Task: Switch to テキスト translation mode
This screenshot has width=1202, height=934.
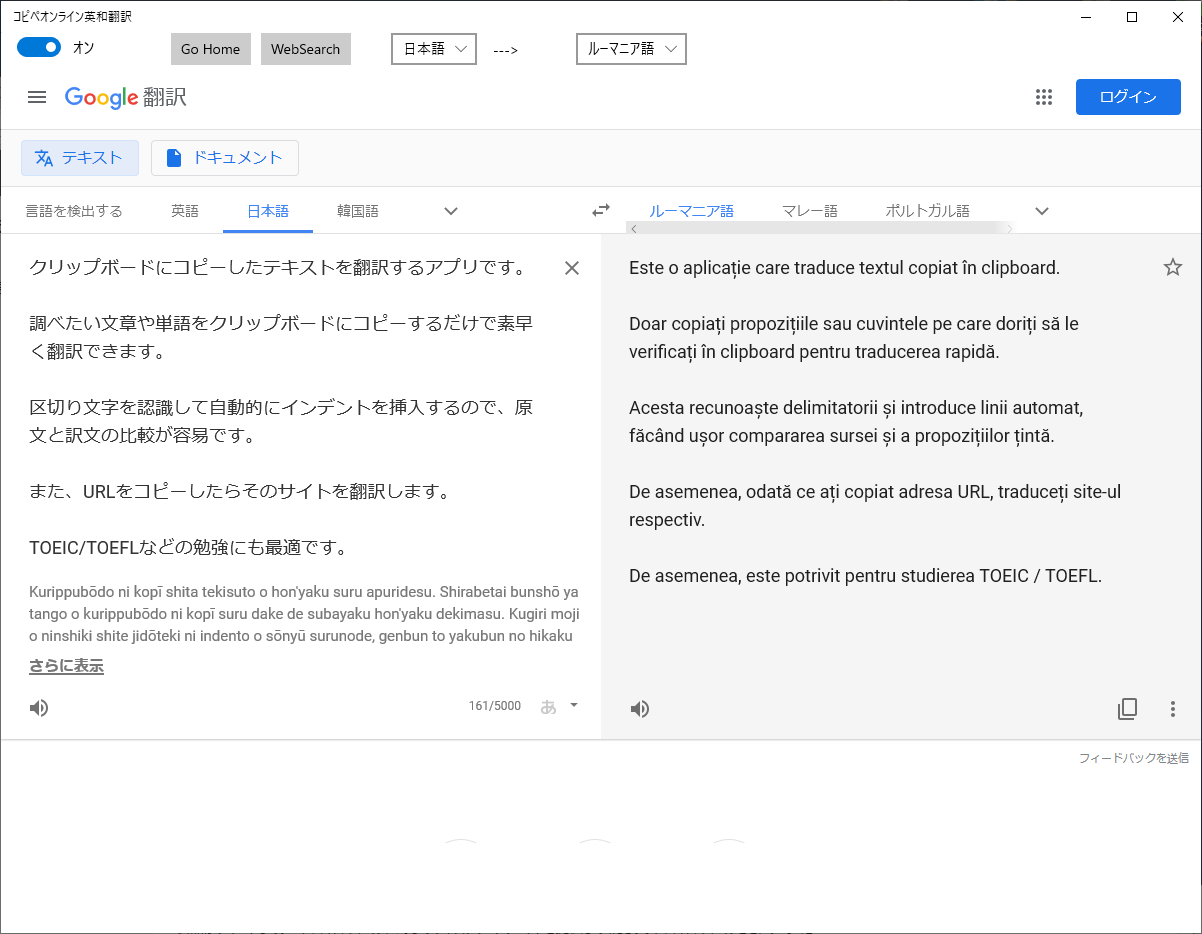Action: pyautogui.click(x=80, y=158)
